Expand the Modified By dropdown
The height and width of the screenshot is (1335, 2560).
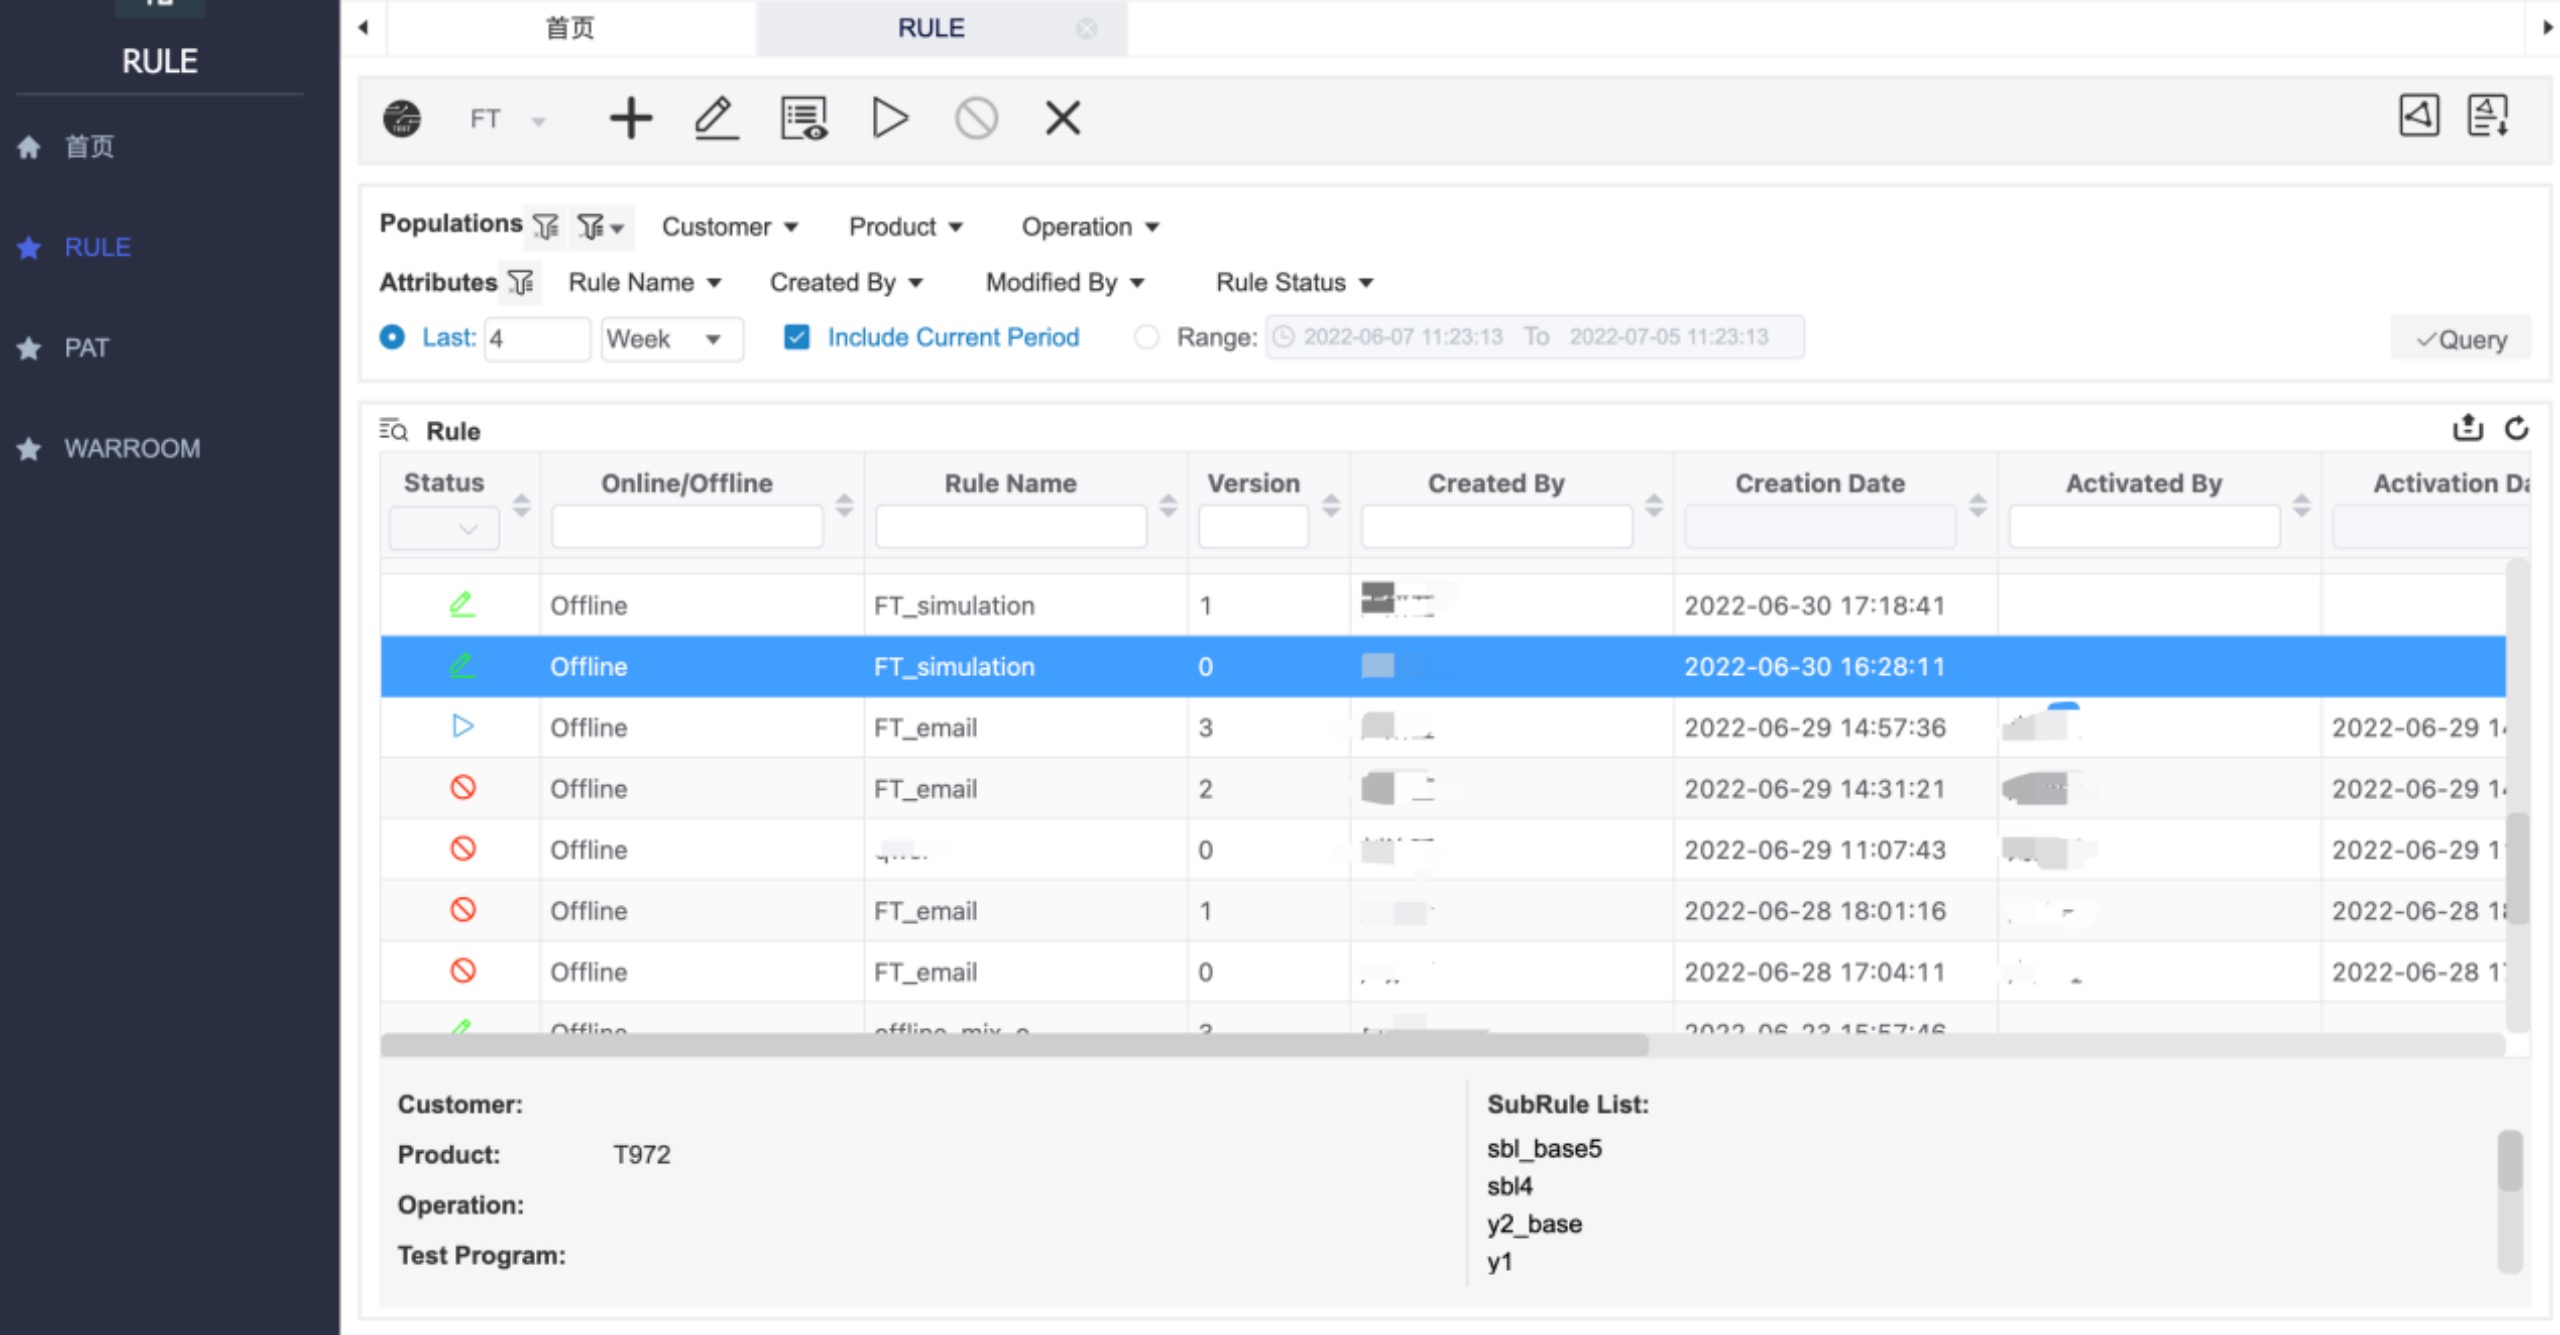pyautogui.click(x=1065, y=283)
